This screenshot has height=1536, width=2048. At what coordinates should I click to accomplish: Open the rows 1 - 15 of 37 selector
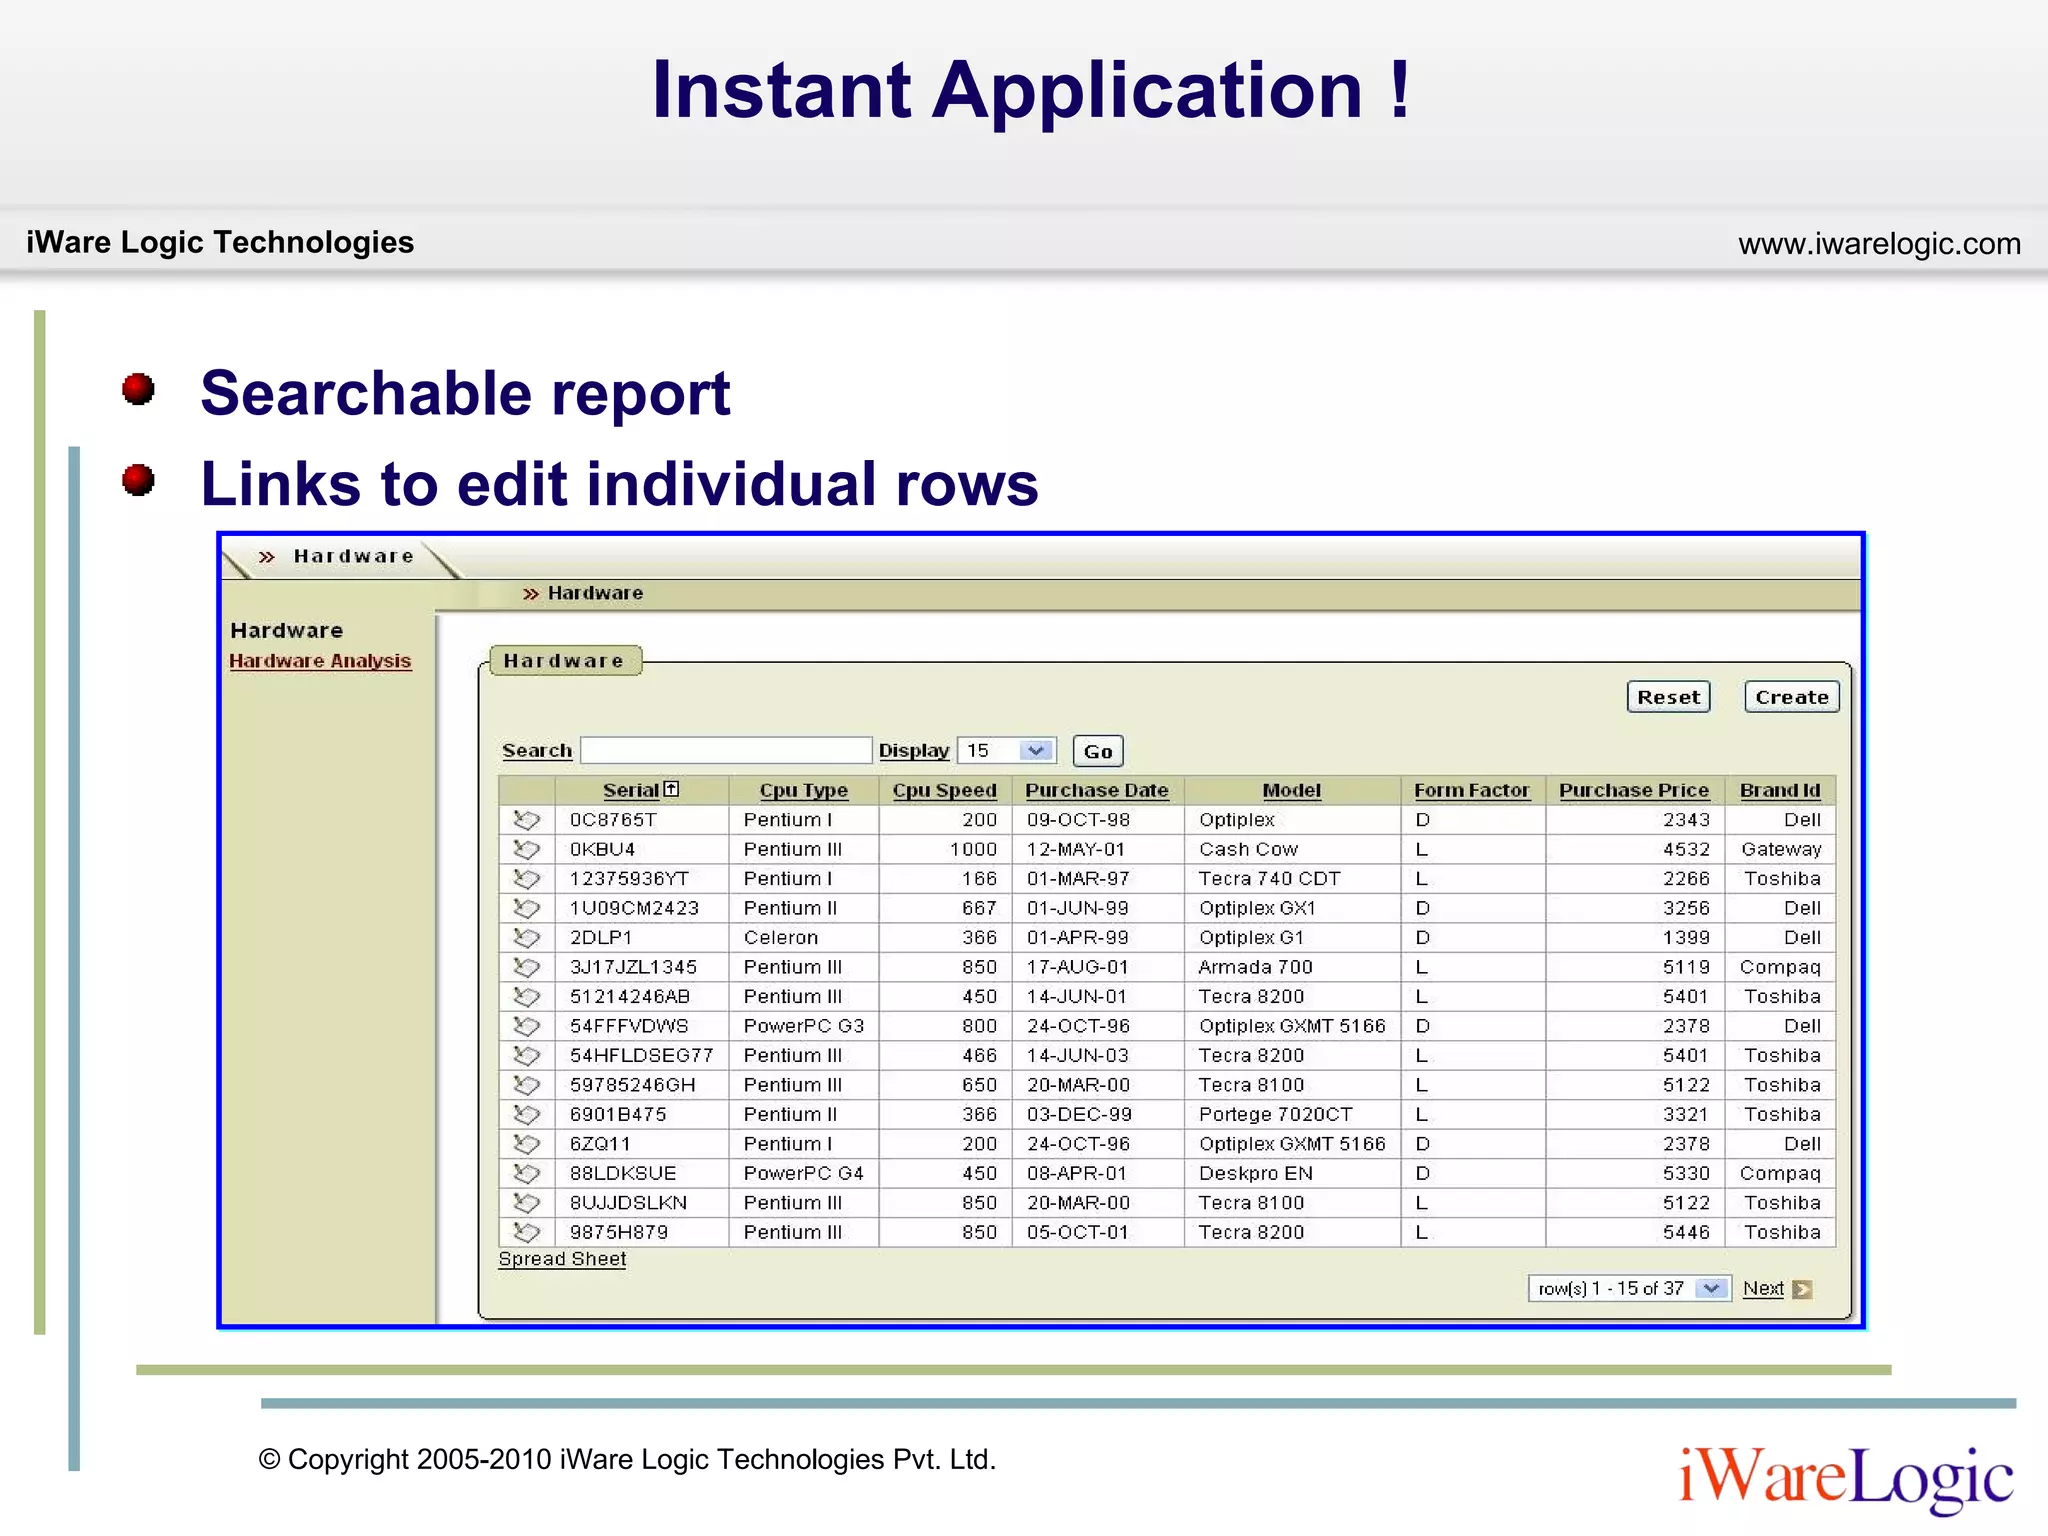(x=1629, y=1289)
